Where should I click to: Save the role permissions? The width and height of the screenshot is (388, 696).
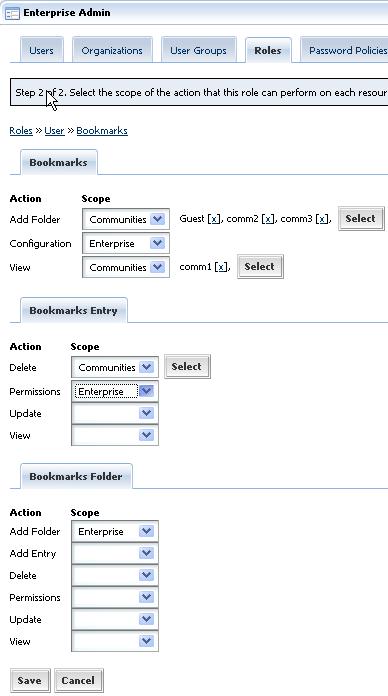pyautogui.click(x=30, y=680)
